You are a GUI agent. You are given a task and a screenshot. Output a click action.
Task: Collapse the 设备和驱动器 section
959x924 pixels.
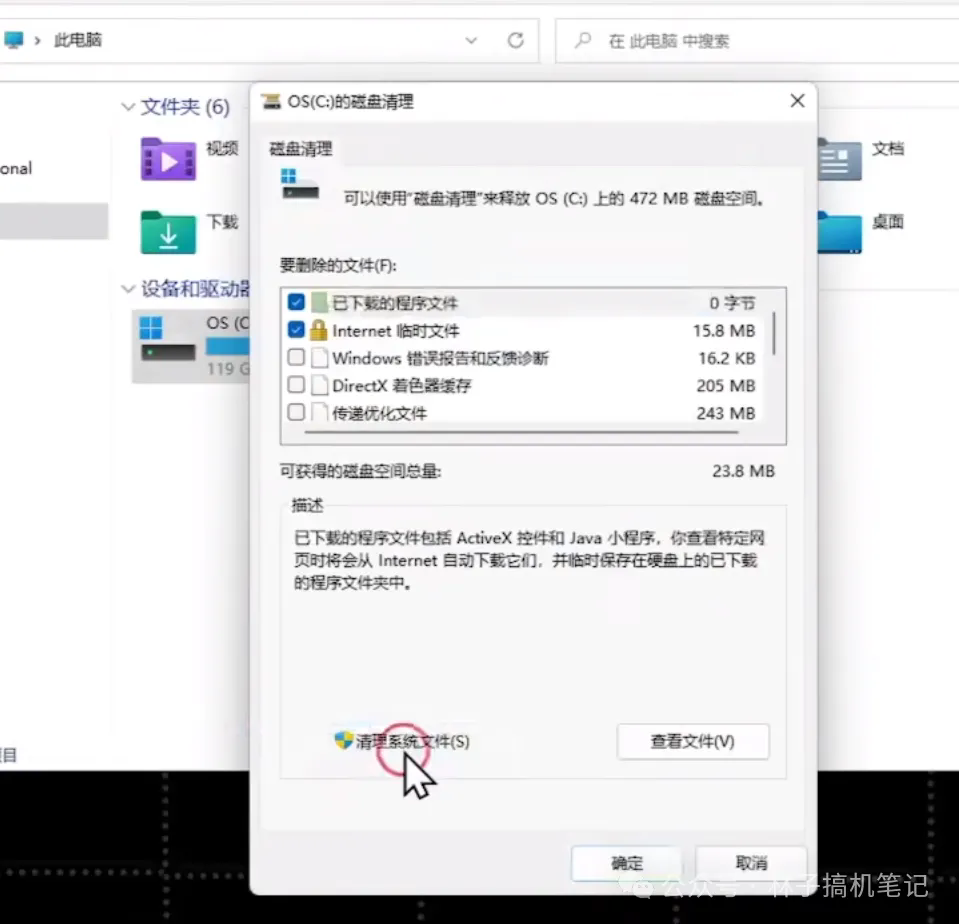click(x=129, y=288)
